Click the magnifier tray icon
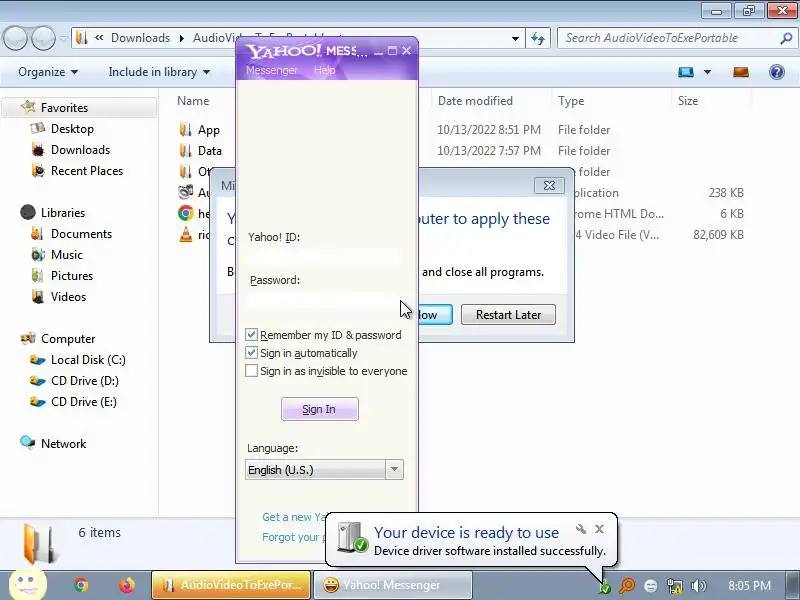This screenshot has height=600, width=800. click(627, 586)
